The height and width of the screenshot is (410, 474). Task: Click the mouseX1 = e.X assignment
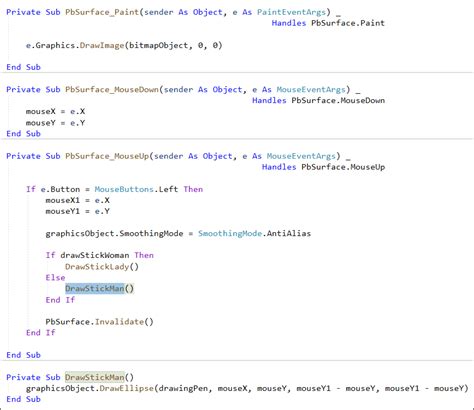pos(77,200)
